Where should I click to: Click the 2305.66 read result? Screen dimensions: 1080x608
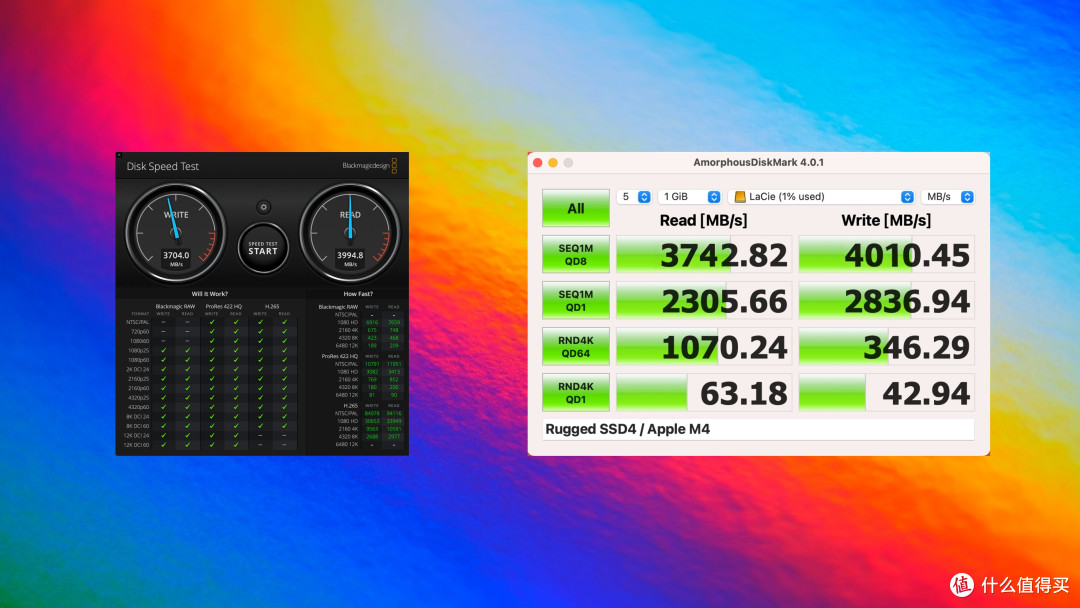coord(704,301)
